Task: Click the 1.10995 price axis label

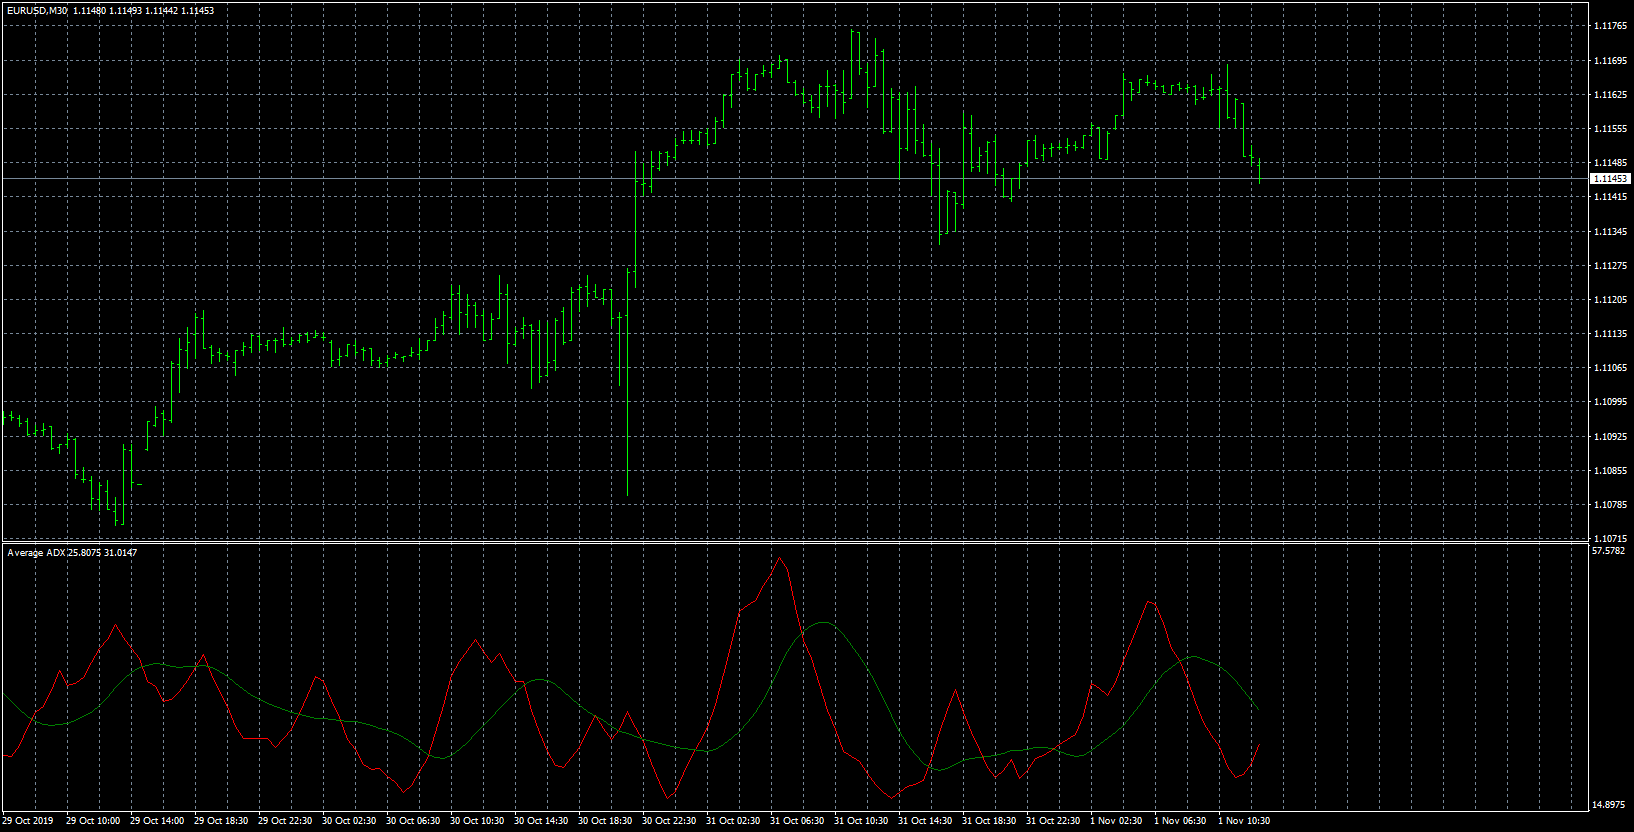Action: point(1610,402)
